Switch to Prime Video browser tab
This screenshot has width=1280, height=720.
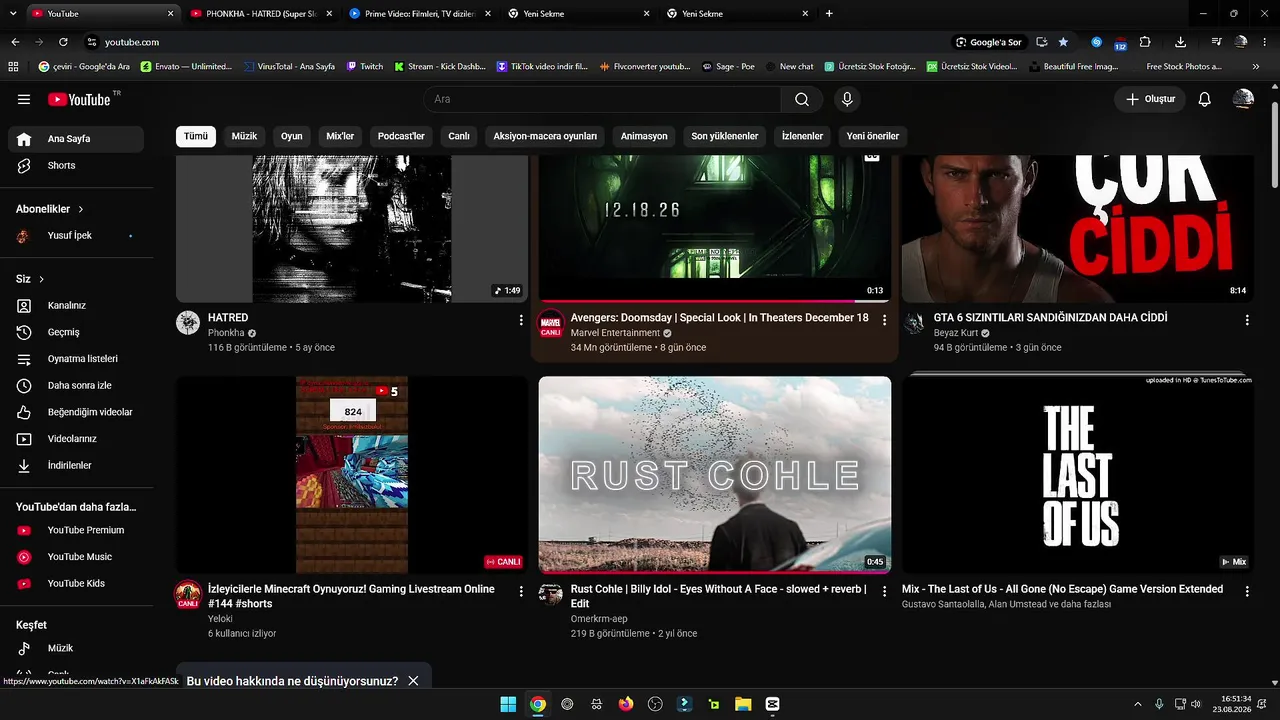(x=418, y=14)
